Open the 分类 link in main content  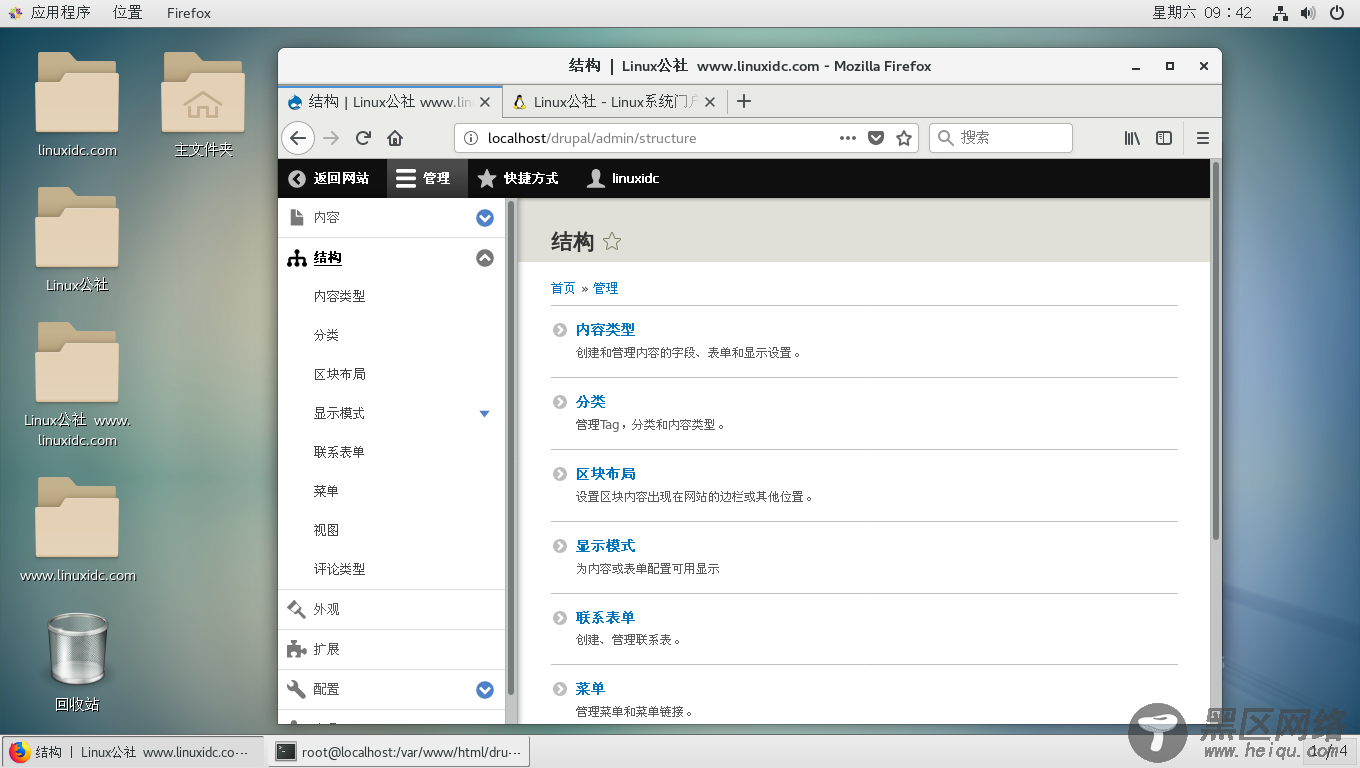[590, 401]
